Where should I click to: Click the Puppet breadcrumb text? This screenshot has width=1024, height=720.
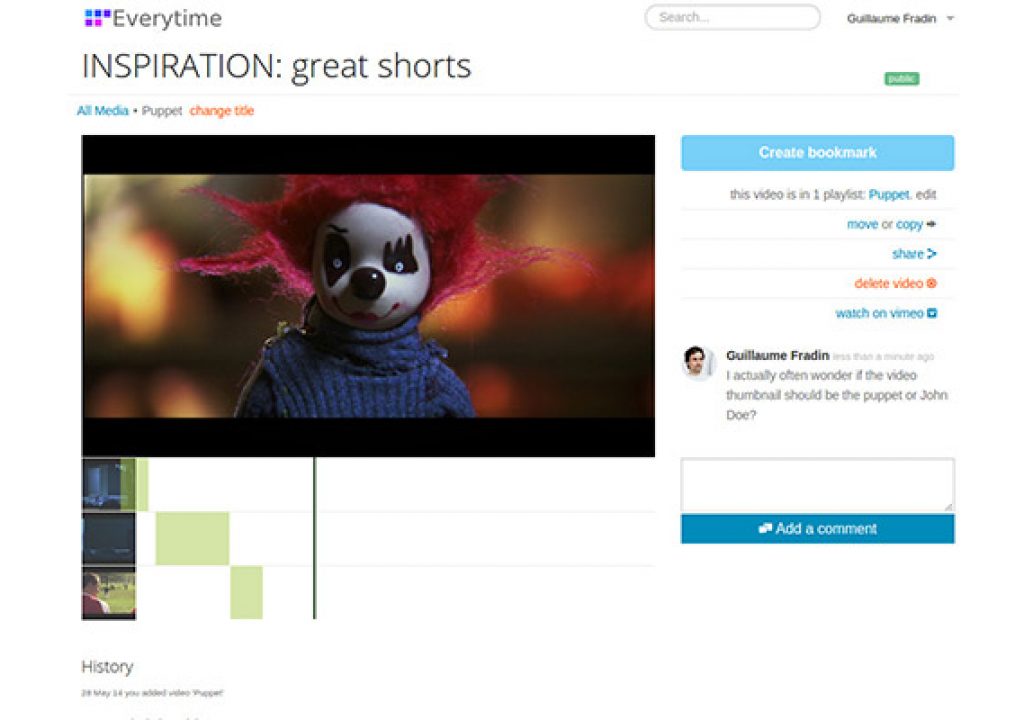click(162, 110)
